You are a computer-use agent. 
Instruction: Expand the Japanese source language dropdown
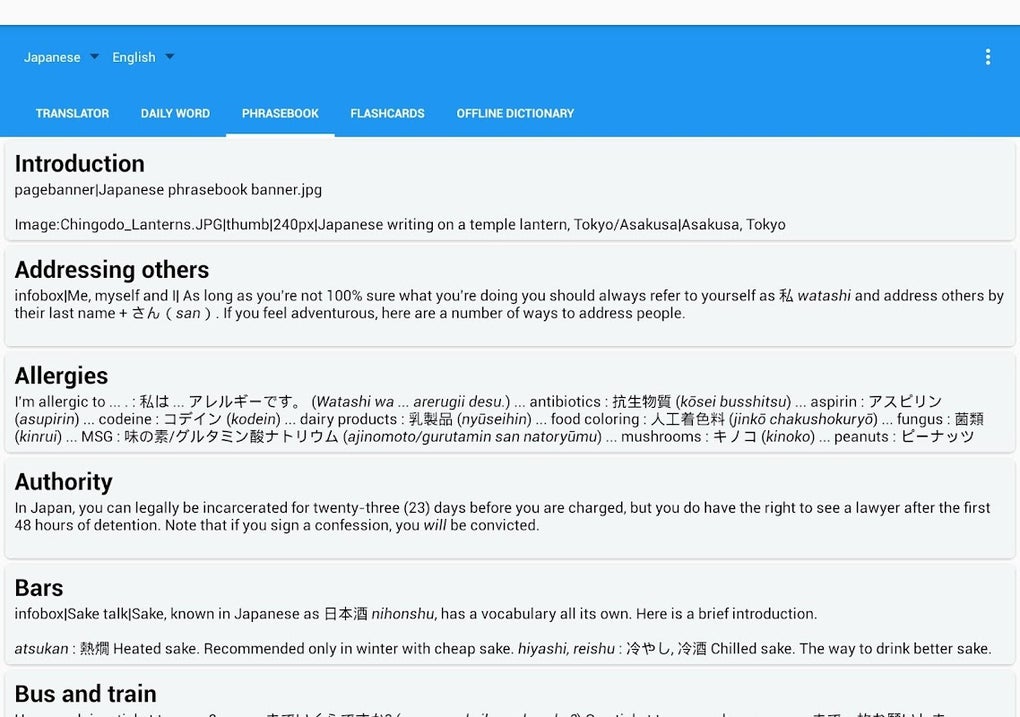pyautogui.click(x=60, y=57)
